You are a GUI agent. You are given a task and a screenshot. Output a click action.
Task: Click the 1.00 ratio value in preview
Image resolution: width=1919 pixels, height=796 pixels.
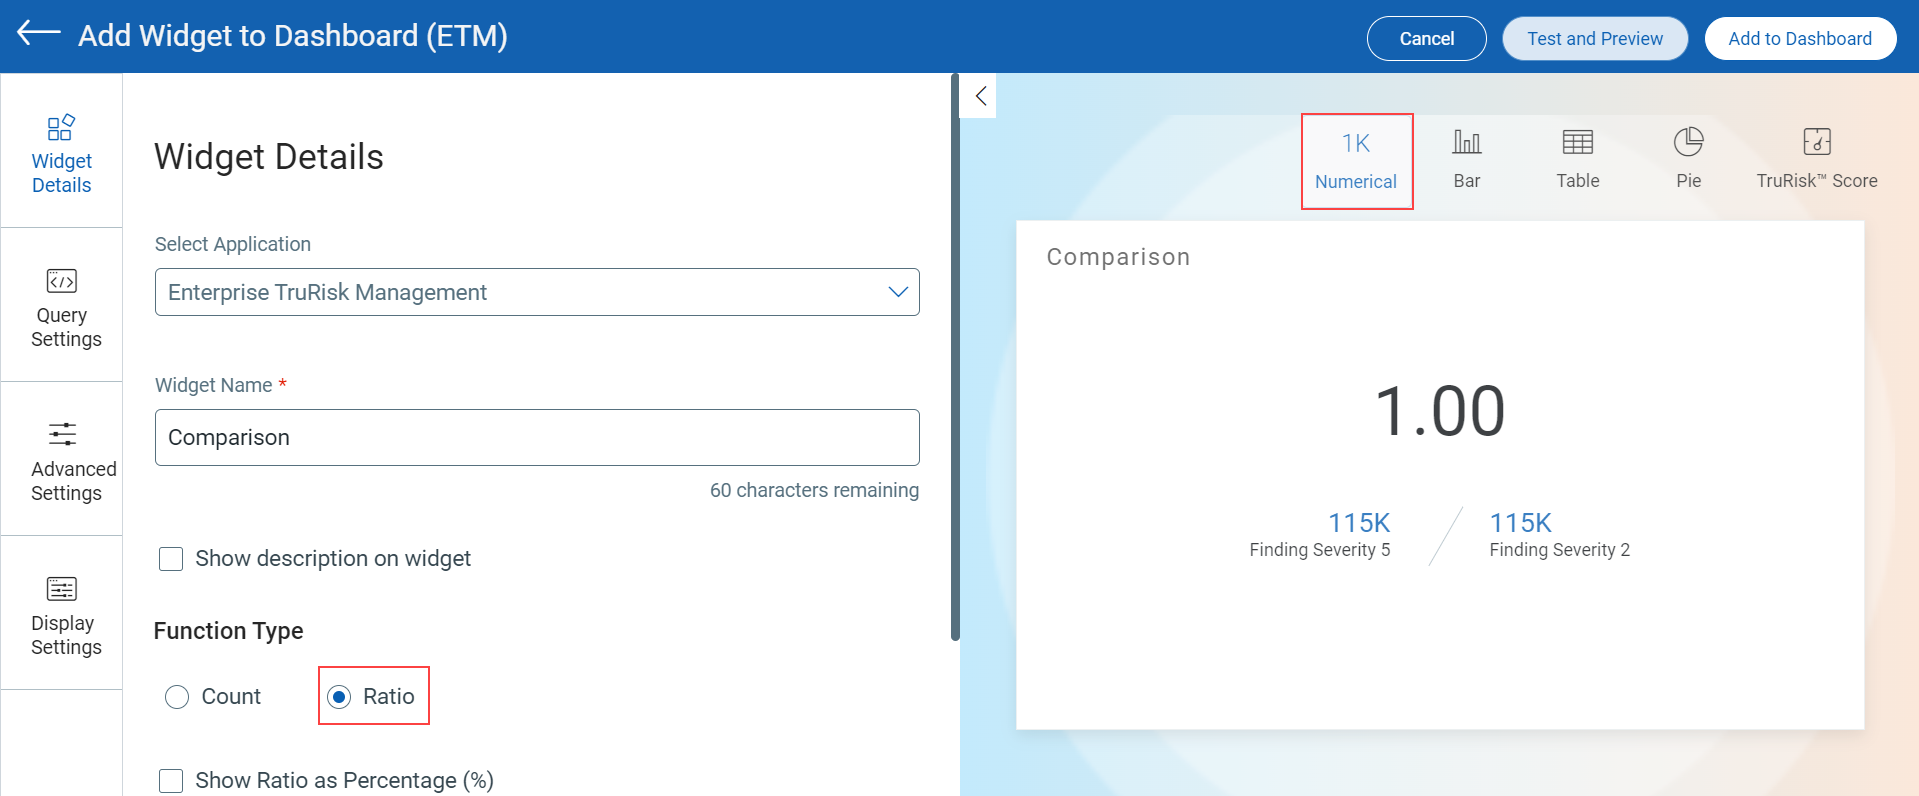pyautogui.click(x=1440, y=411)
